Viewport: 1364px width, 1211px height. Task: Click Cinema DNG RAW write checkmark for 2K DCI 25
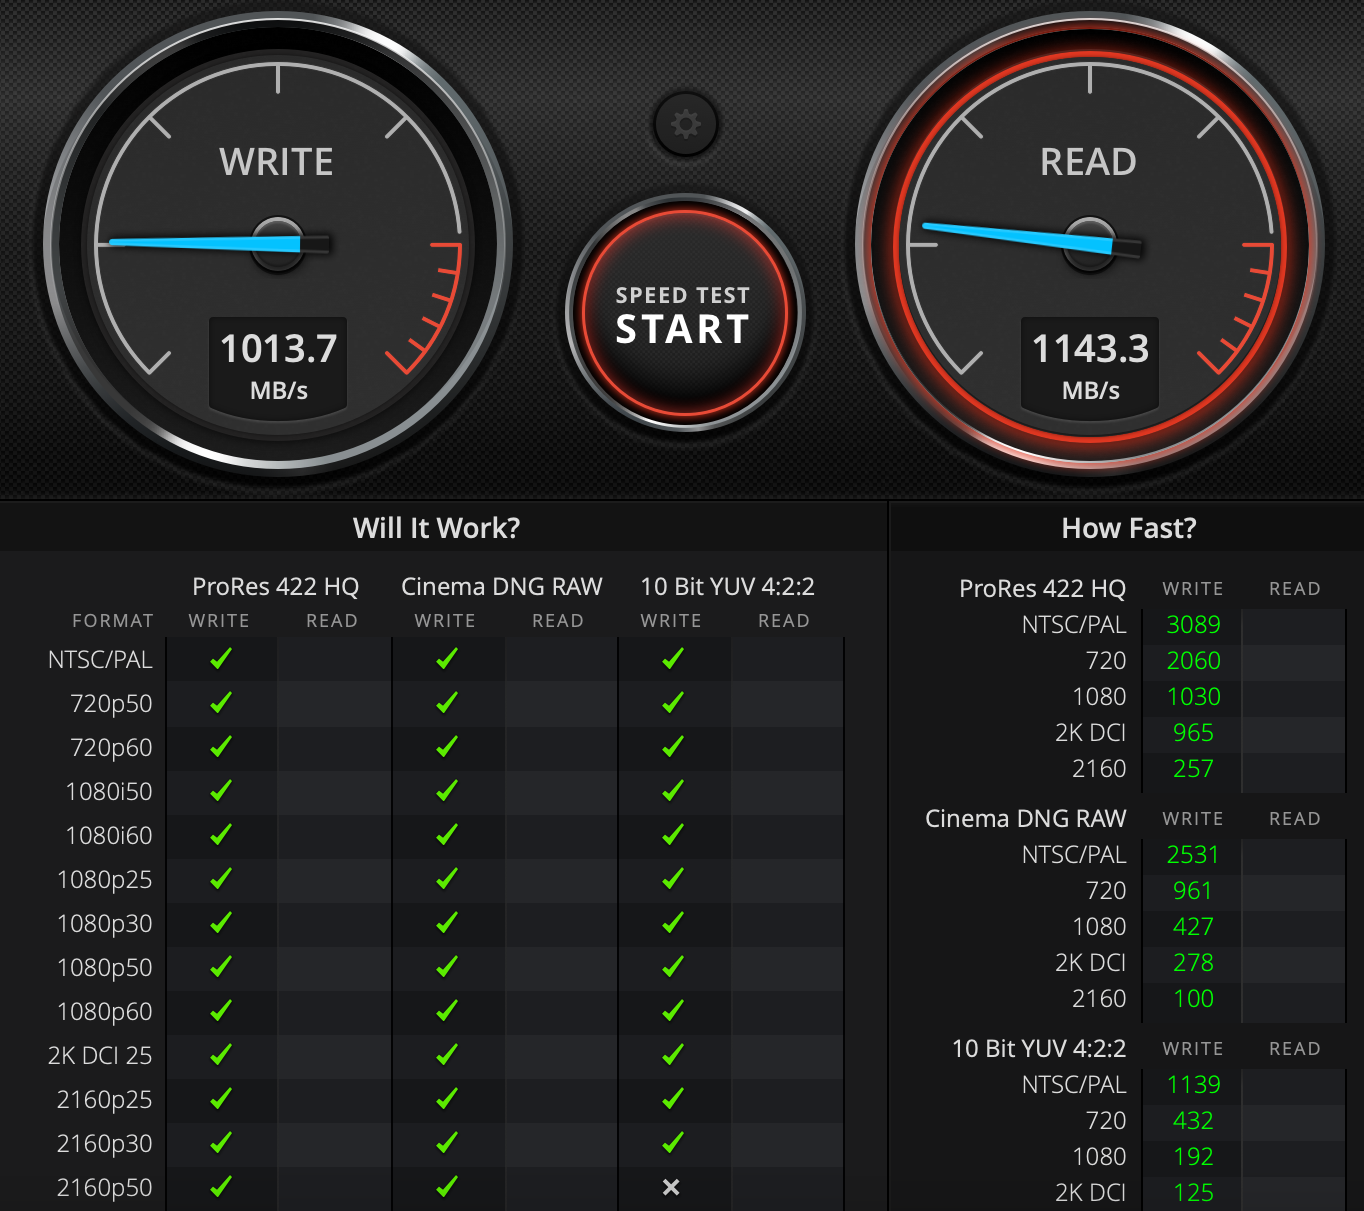tap(447, 1054)
